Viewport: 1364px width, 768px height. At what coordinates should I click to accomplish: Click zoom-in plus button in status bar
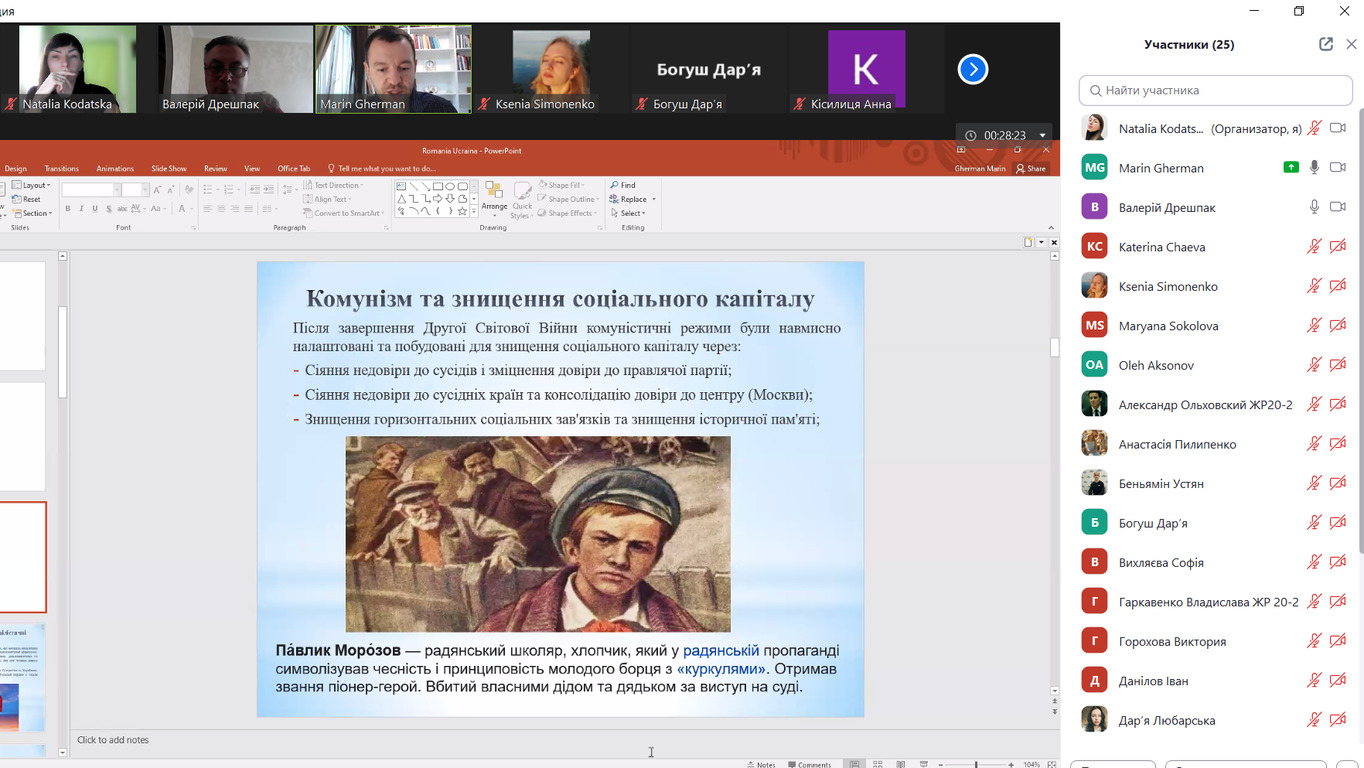[x=1011, y=764]
